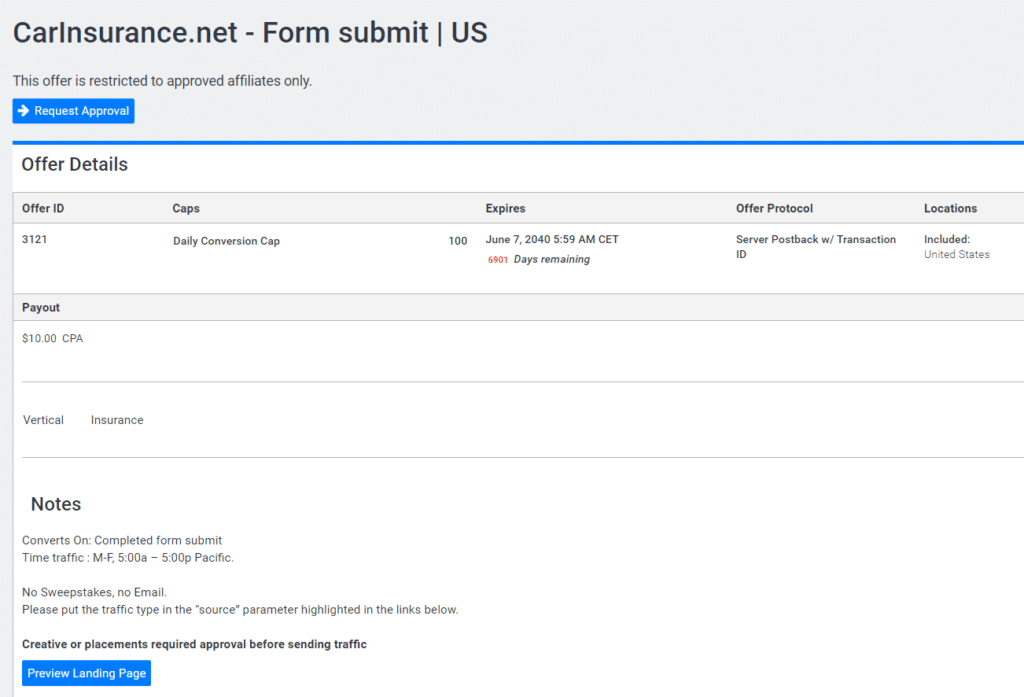Click the Expires column header

505,208
